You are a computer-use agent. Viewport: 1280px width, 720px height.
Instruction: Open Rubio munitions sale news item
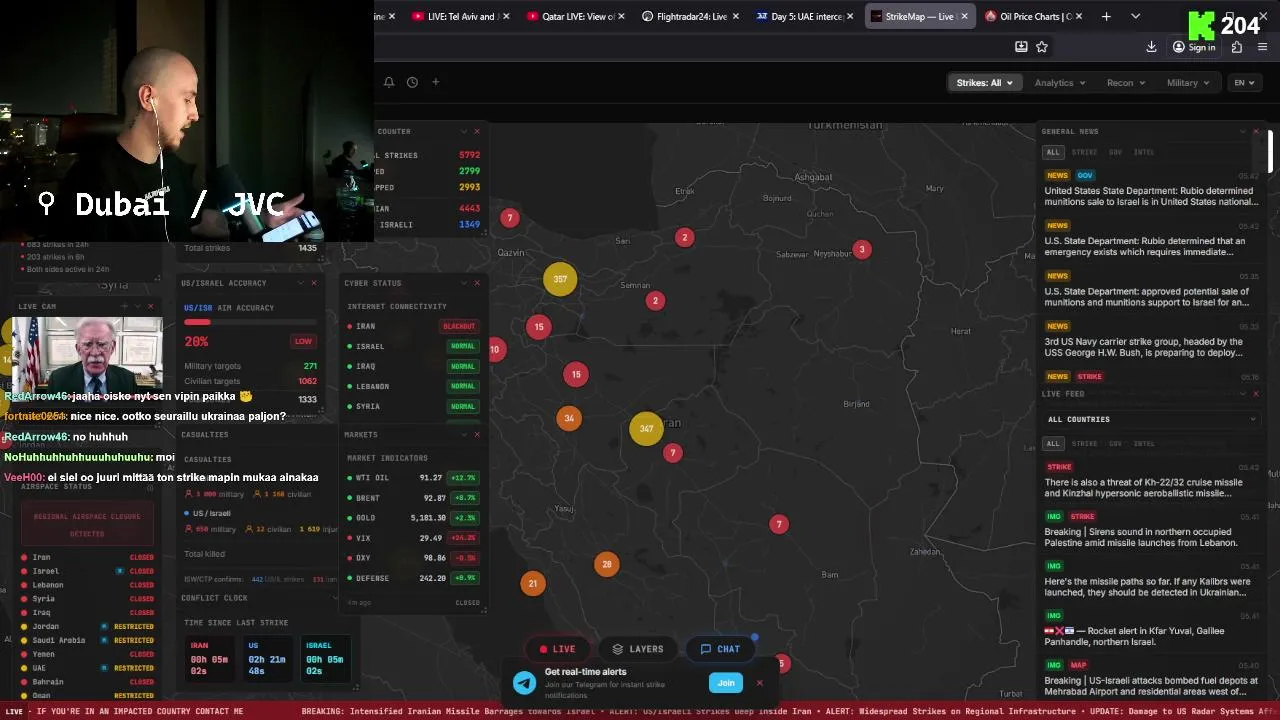[1151, 189]
